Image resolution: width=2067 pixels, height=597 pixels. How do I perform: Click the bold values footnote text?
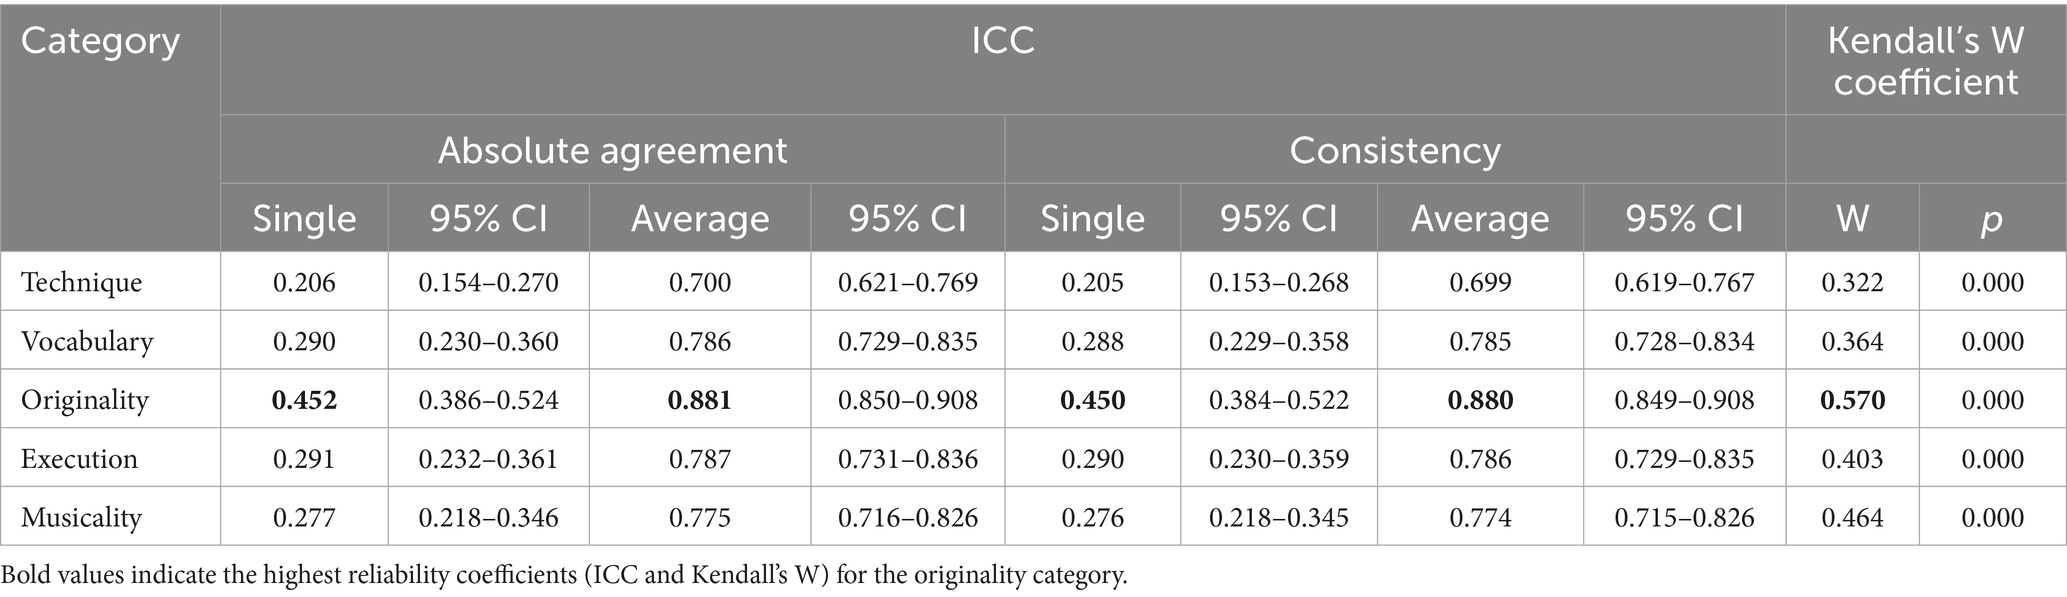click(x=564, y=576)
